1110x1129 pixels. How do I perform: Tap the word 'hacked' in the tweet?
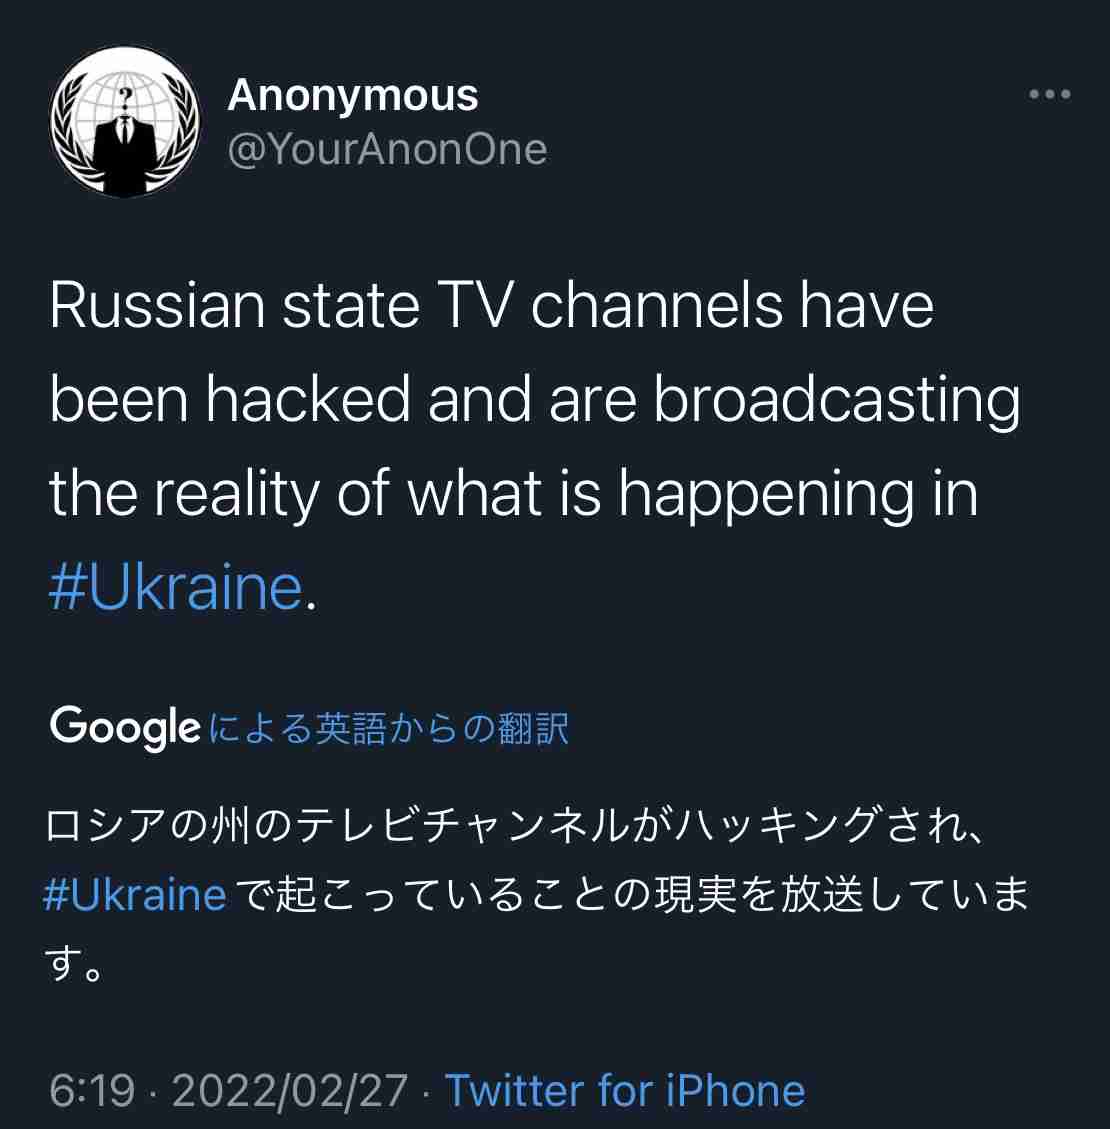[x=307, y=399]
